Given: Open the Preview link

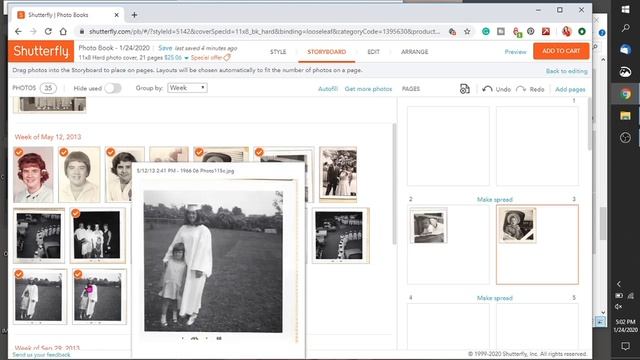Looking at the screenshot, I should coord(515,52).
